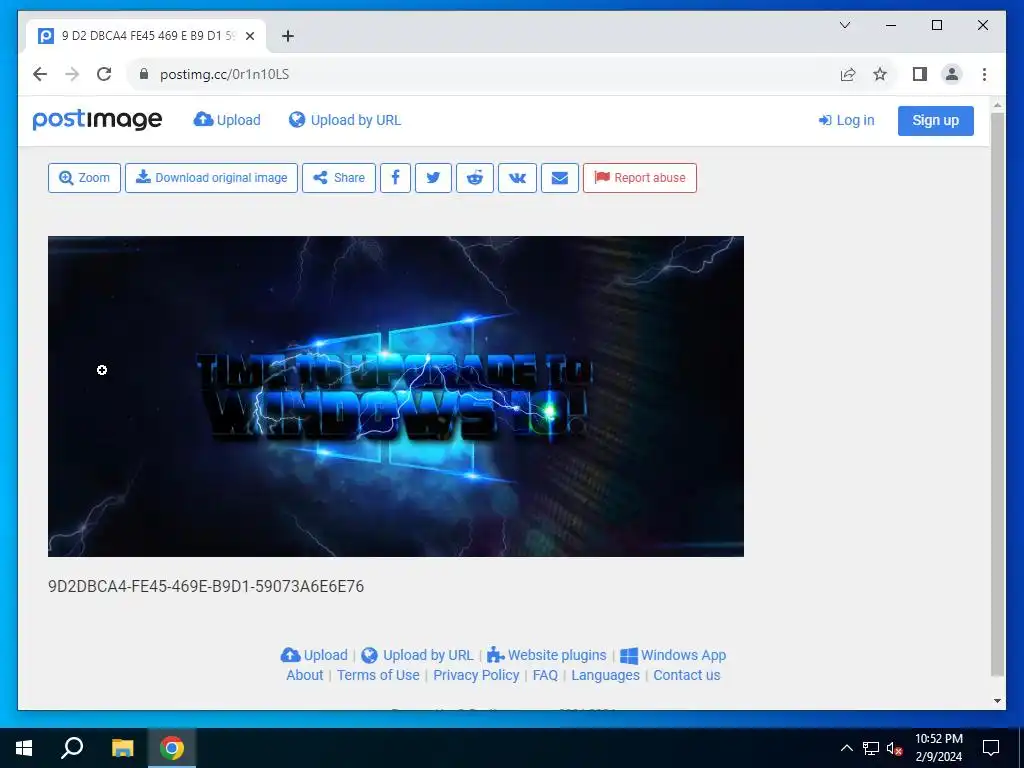This screenshot has width=1024, height=768.
Task: View site information via lock icon
Action: [x=144, y=74]
